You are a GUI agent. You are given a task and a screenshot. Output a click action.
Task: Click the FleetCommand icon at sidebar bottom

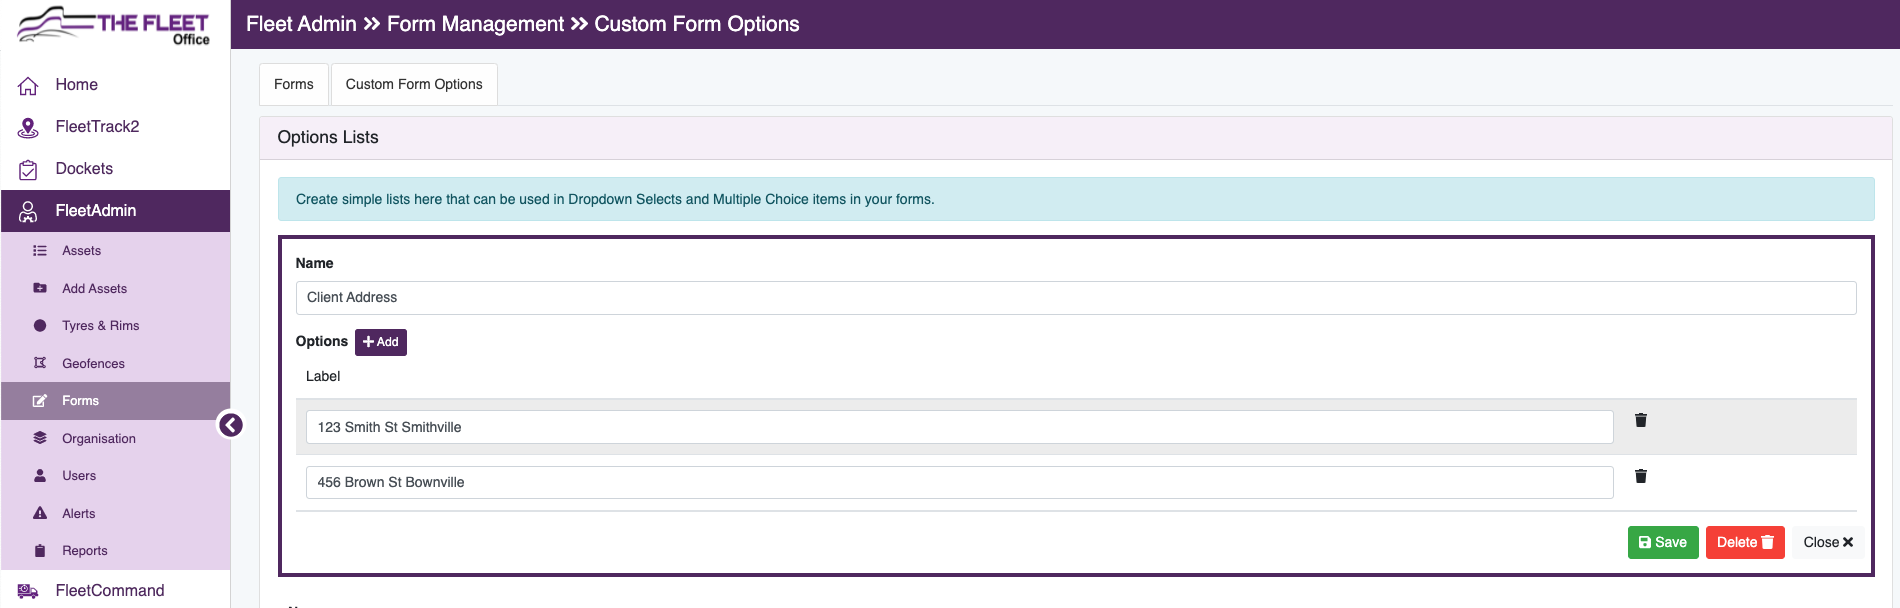[28, 590]
